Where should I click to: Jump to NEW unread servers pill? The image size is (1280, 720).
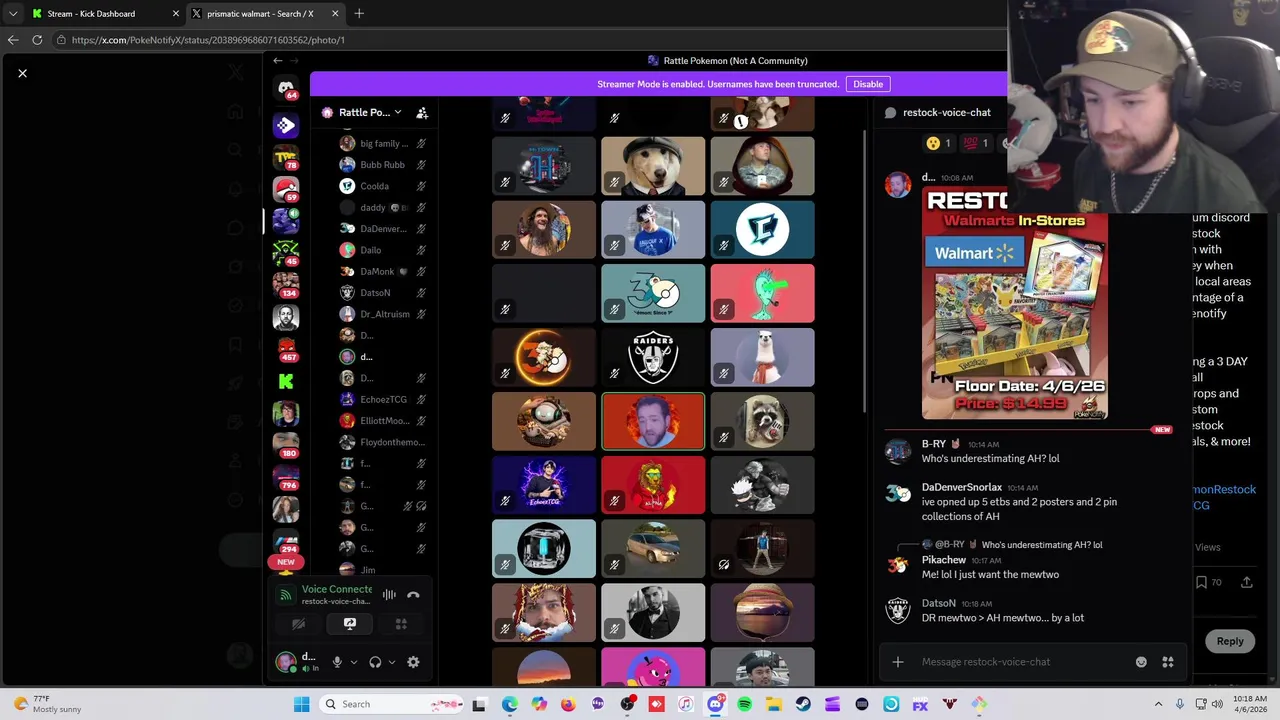pos(285,562)
